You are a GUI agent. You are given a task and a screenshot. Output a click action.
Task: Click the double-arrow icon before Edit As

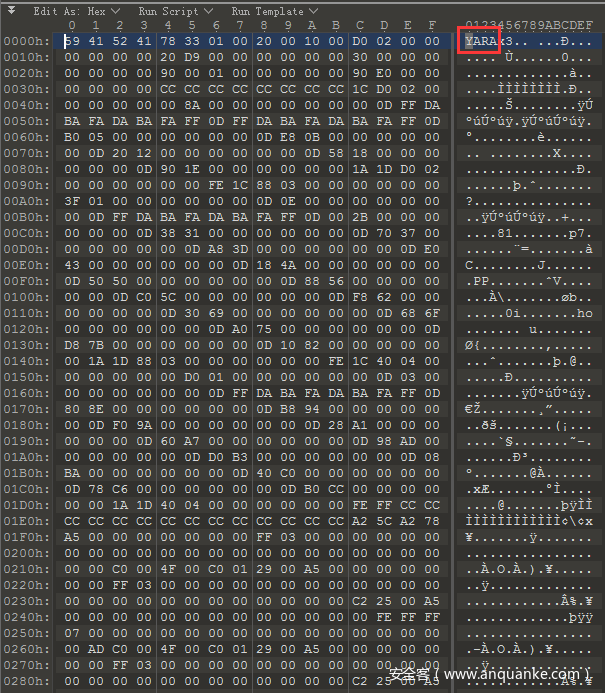pyautogui.click(x=11, y=10)
